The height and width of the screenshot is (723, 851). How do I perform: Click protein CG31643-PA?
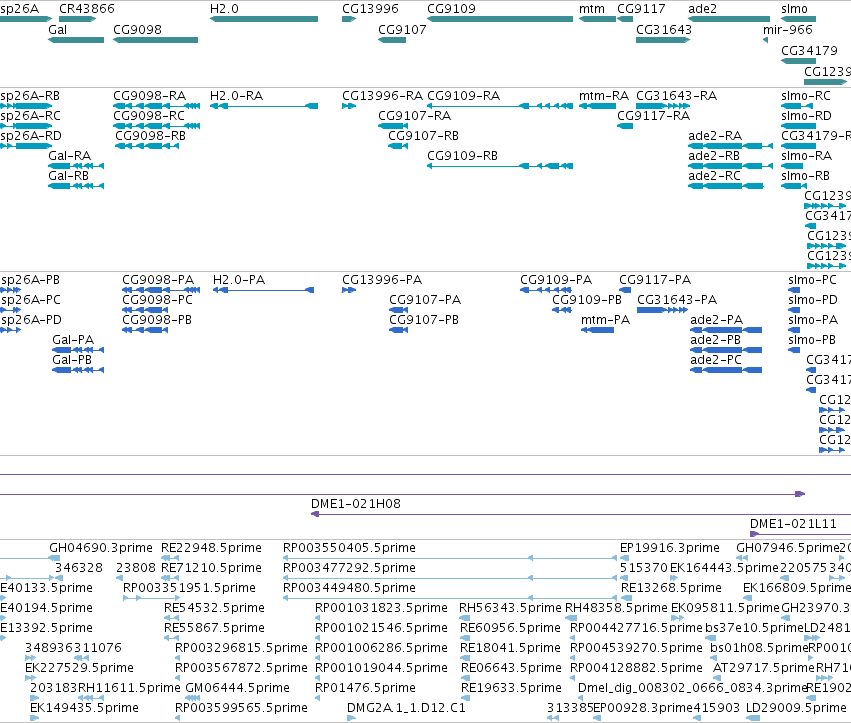click(x=663, y=310)
